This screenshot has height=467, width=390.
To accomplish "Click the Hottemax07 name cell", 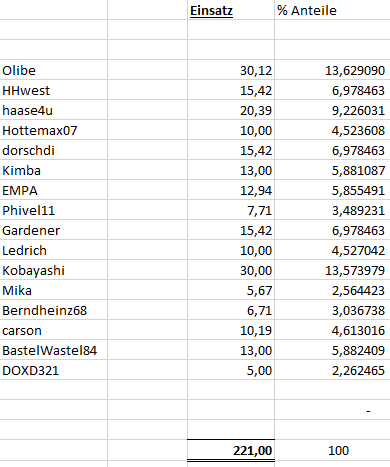I will pos(54,130).
